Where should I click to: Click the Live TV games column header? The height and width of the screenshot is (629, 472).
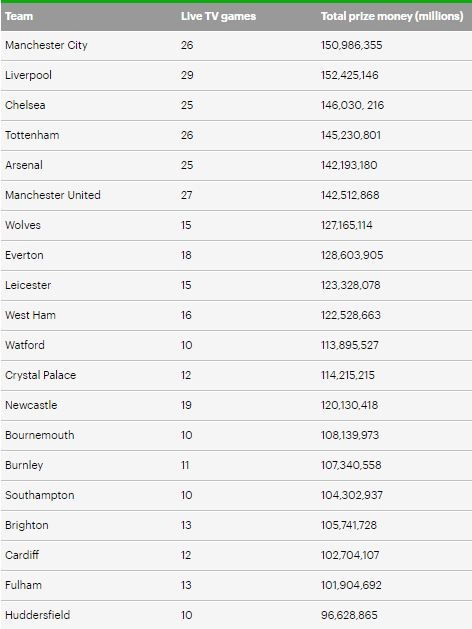(x=218, y=16)
